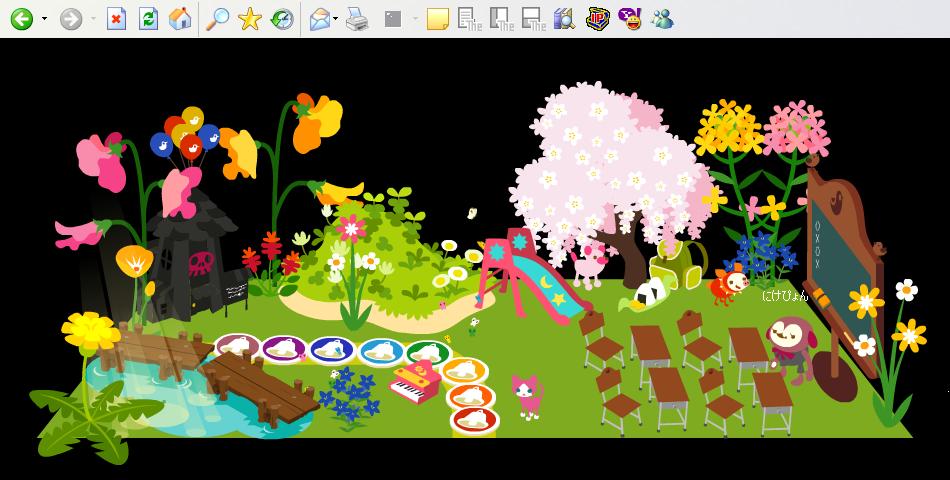Click the gray Forward arrow button
This screenshot has width=950, height=480.
71,19
